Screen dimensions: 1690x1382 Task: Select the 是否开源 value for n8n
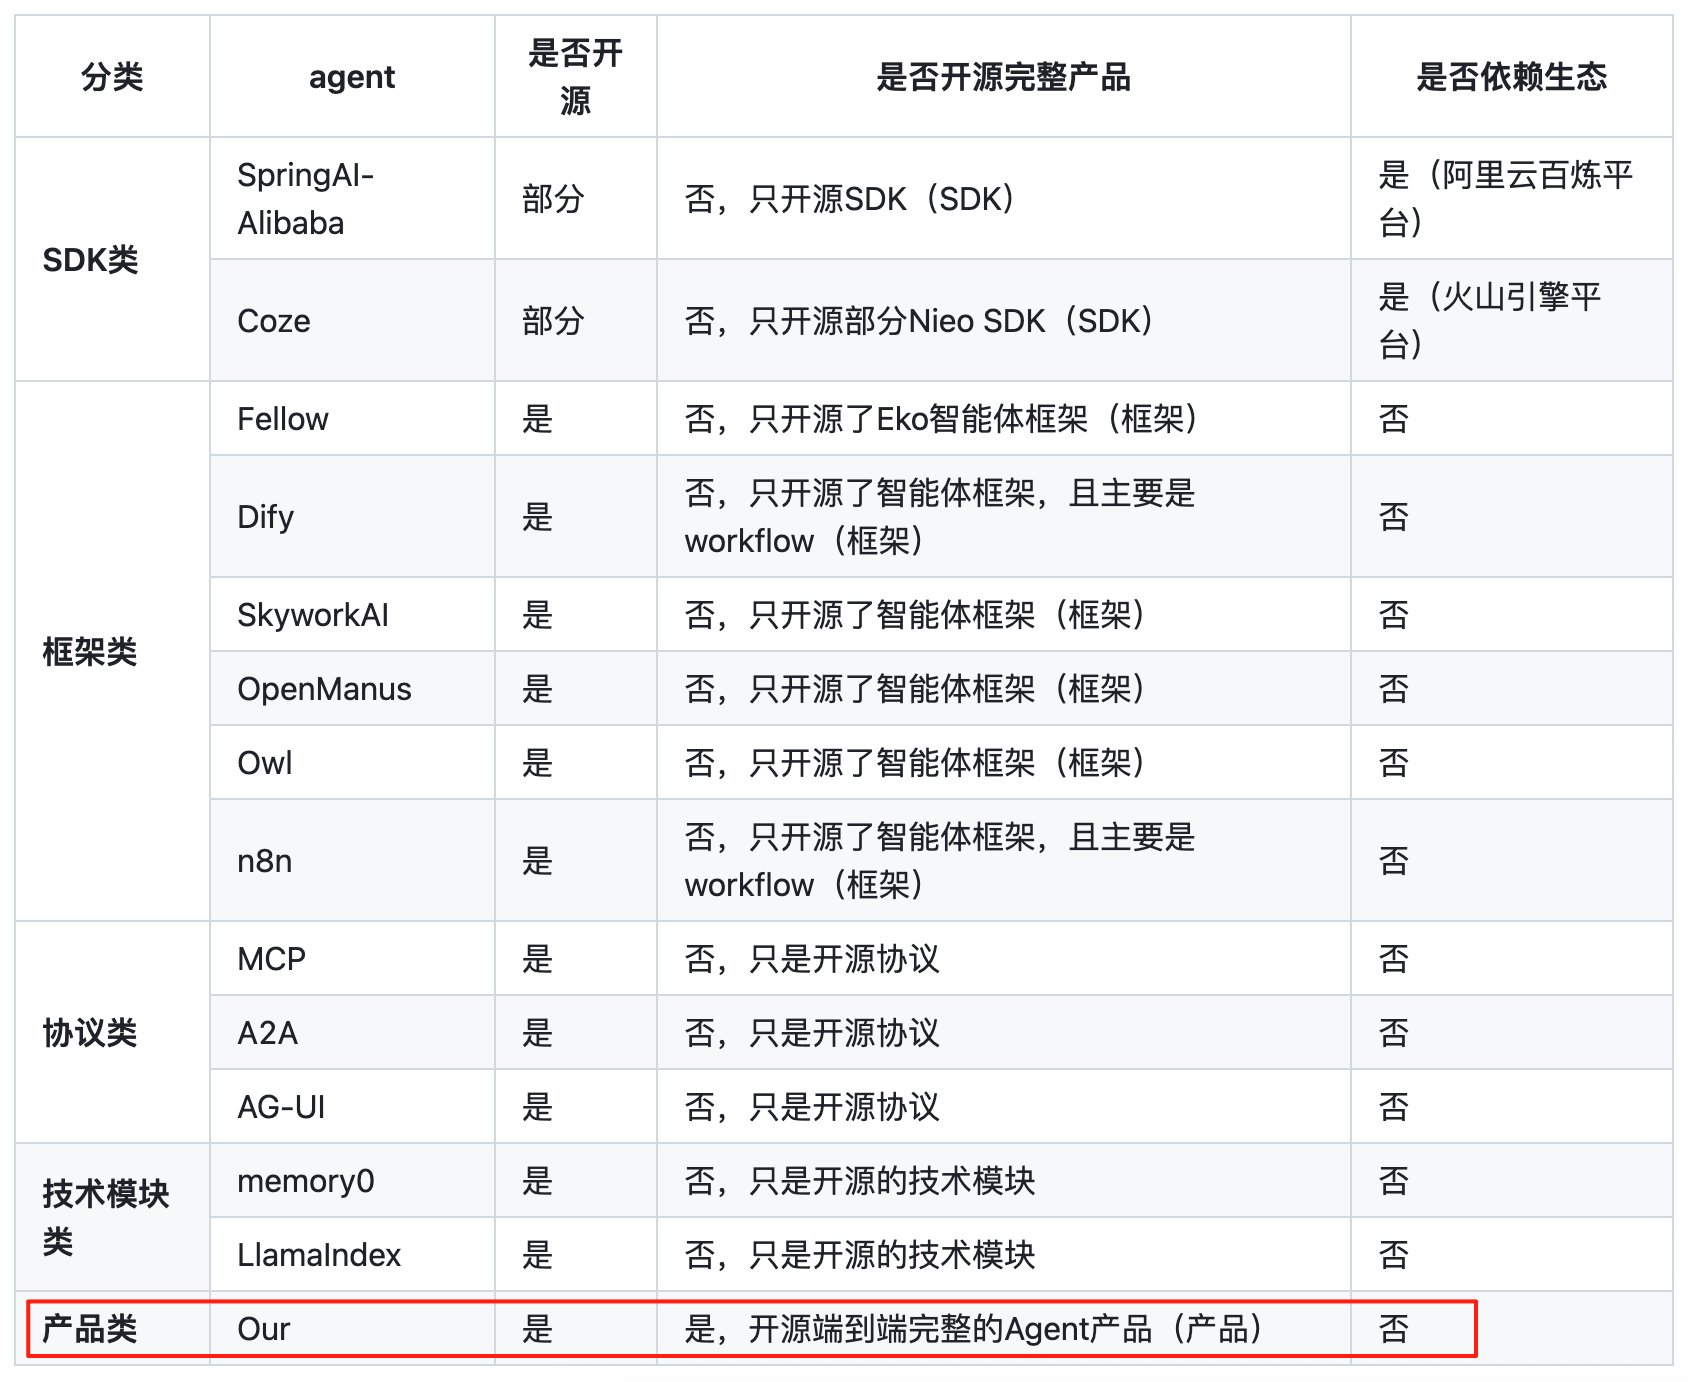[x=538, y=861]
